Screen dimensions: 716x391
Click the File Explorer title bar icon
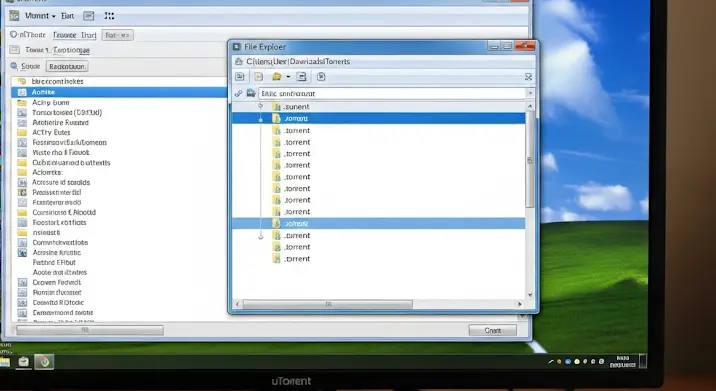237,47
